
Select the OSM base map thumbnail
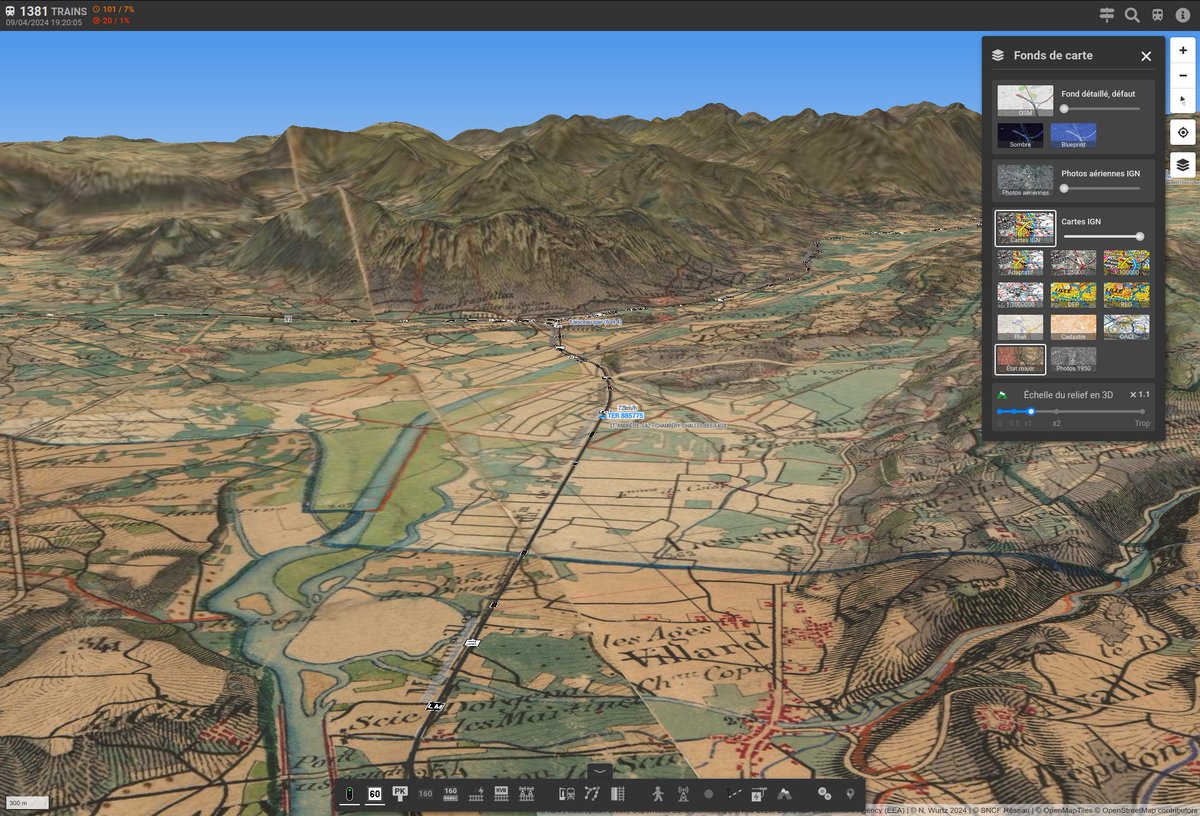[x=1025, y=101]
